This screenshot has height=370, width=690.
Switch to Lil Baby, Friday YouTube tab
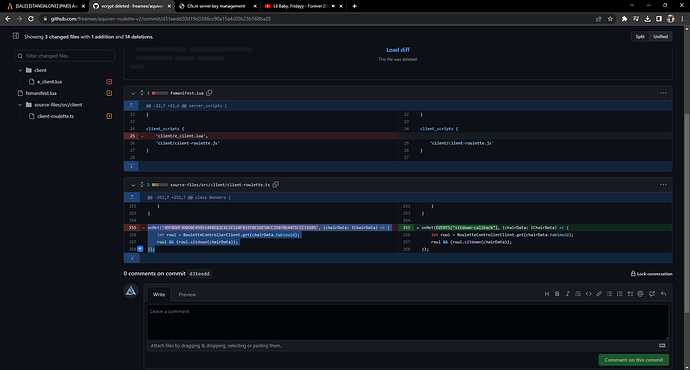303,6
